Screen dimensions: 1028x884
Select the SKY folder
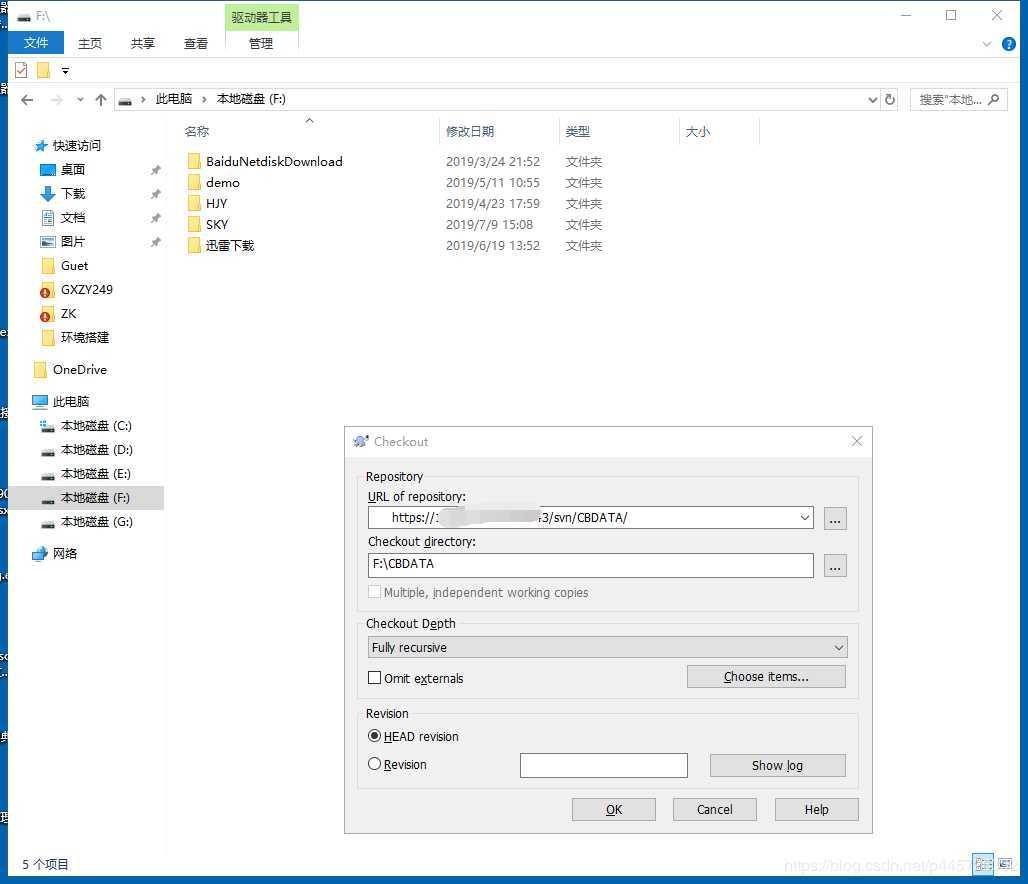pyautogui.click(x=216, y=224)
